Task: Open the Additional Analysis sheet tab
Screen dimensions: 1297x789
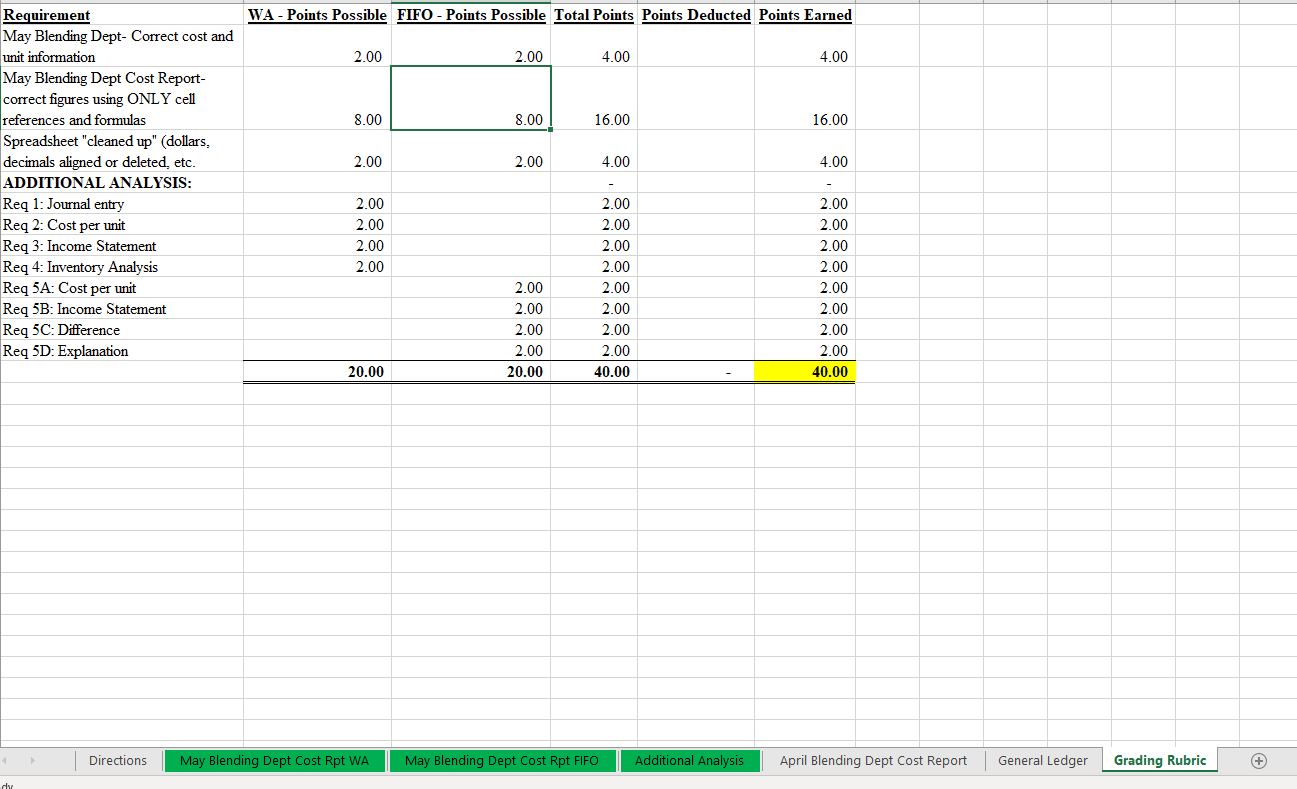Action: click(x=689, y=761)
